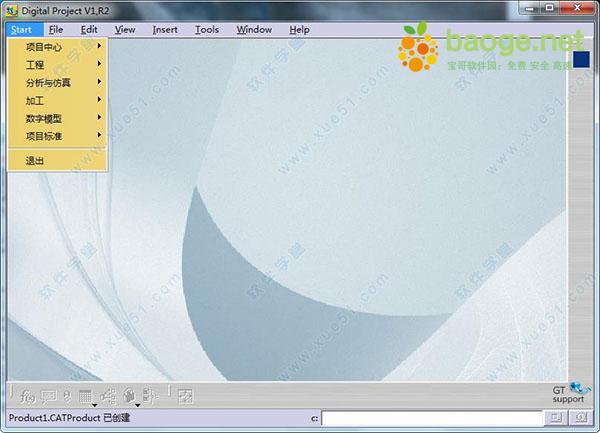Viewport: 600px width, 433px height.
Task: Expand the 工程 submenu arrow
Action: coord(99,63)
